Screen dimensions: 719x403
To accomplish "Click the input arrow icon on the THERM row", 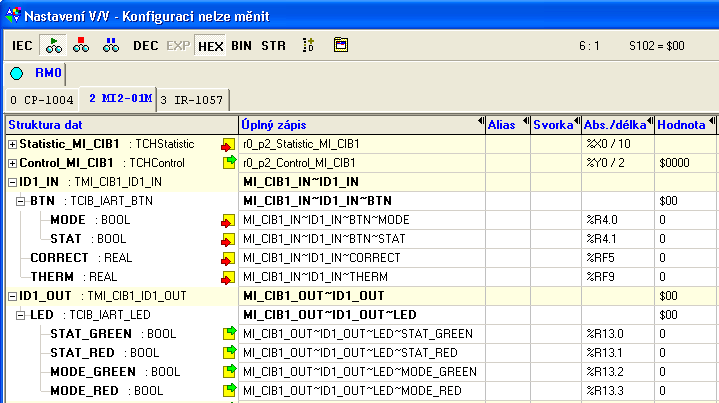I will pyautogui.click(x=228, y=277).
